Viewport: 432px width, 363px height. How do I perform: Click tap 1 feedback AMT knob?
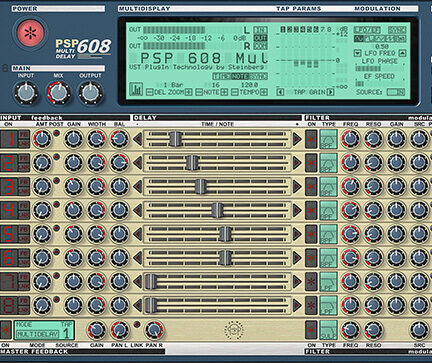(42, 139)
